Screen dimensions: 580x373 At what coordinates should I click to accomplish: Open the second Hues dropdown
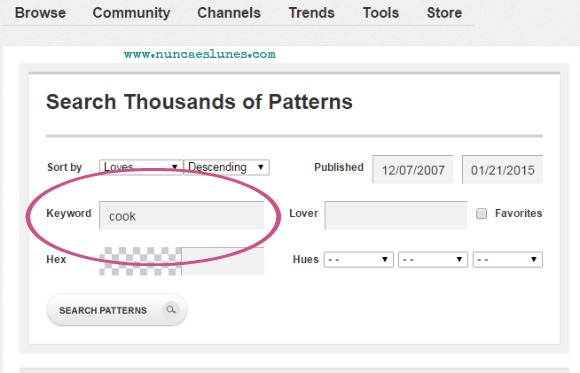433,259
